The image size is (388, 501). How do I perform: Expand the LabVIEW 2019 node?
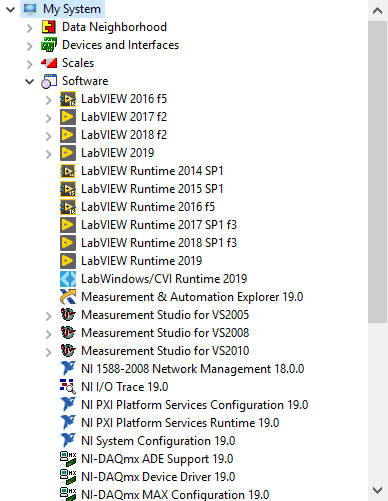tap(49, 154)
